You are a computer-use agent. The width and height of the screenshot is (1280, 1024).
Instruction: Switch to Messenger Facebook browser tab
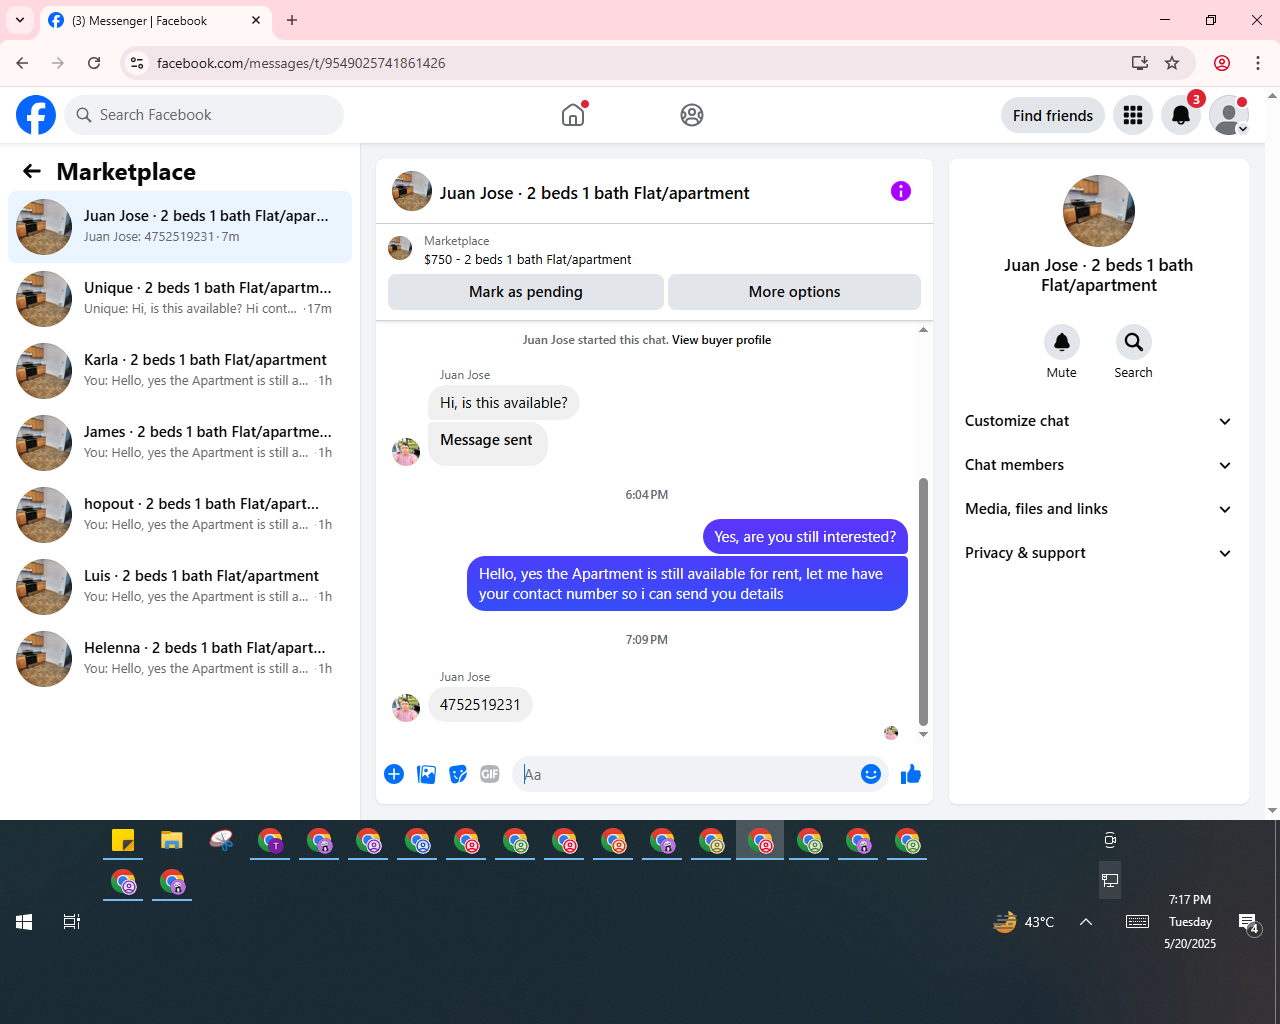155,20
